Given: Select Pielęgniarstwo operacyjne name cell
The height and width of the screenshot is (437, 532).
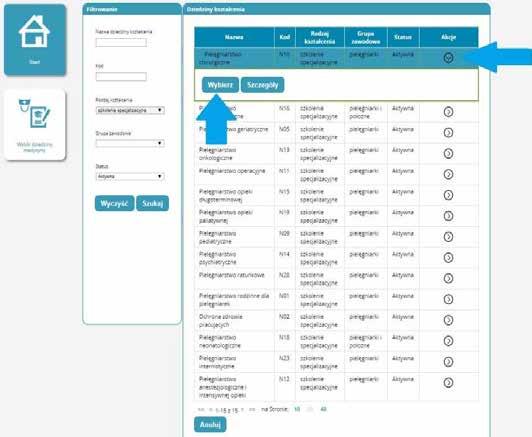Looking at the screenshot, I should point(234,174).
